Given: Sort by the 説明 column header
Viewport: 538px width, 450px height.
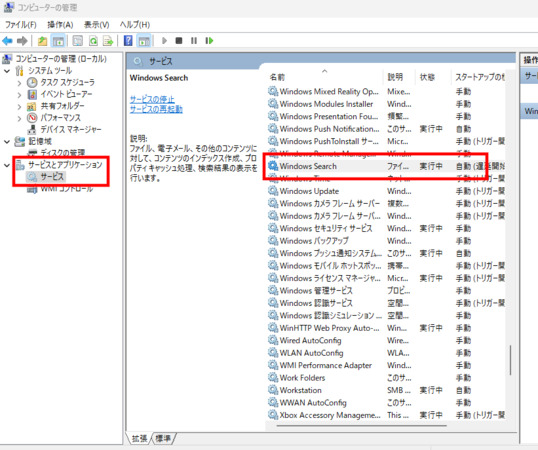Looking at the screenshot, I should click(x=399, y=77).
